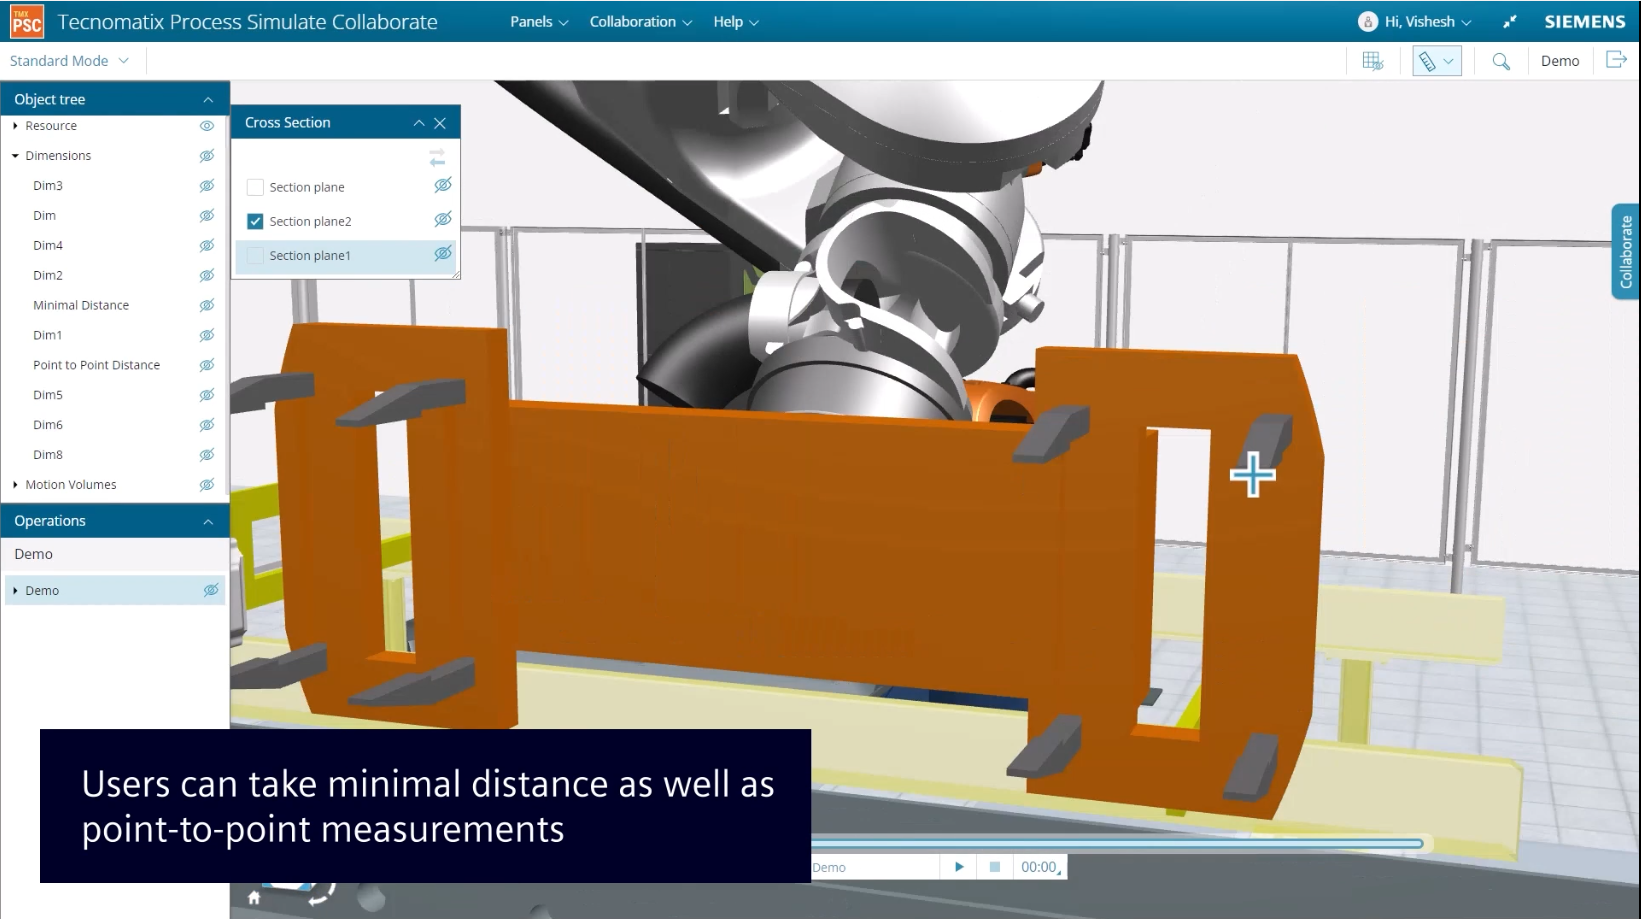
Task: Open the search tool
Action: (x=1500, y=60)
